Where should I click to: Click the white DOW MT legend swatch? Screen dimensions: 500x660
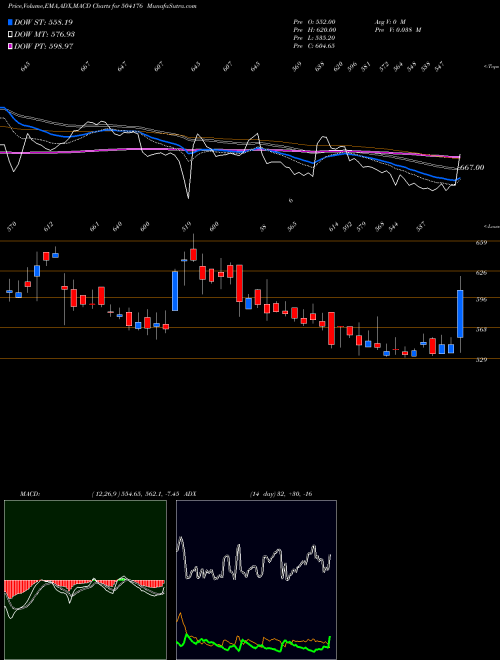(x=10, y=34)
